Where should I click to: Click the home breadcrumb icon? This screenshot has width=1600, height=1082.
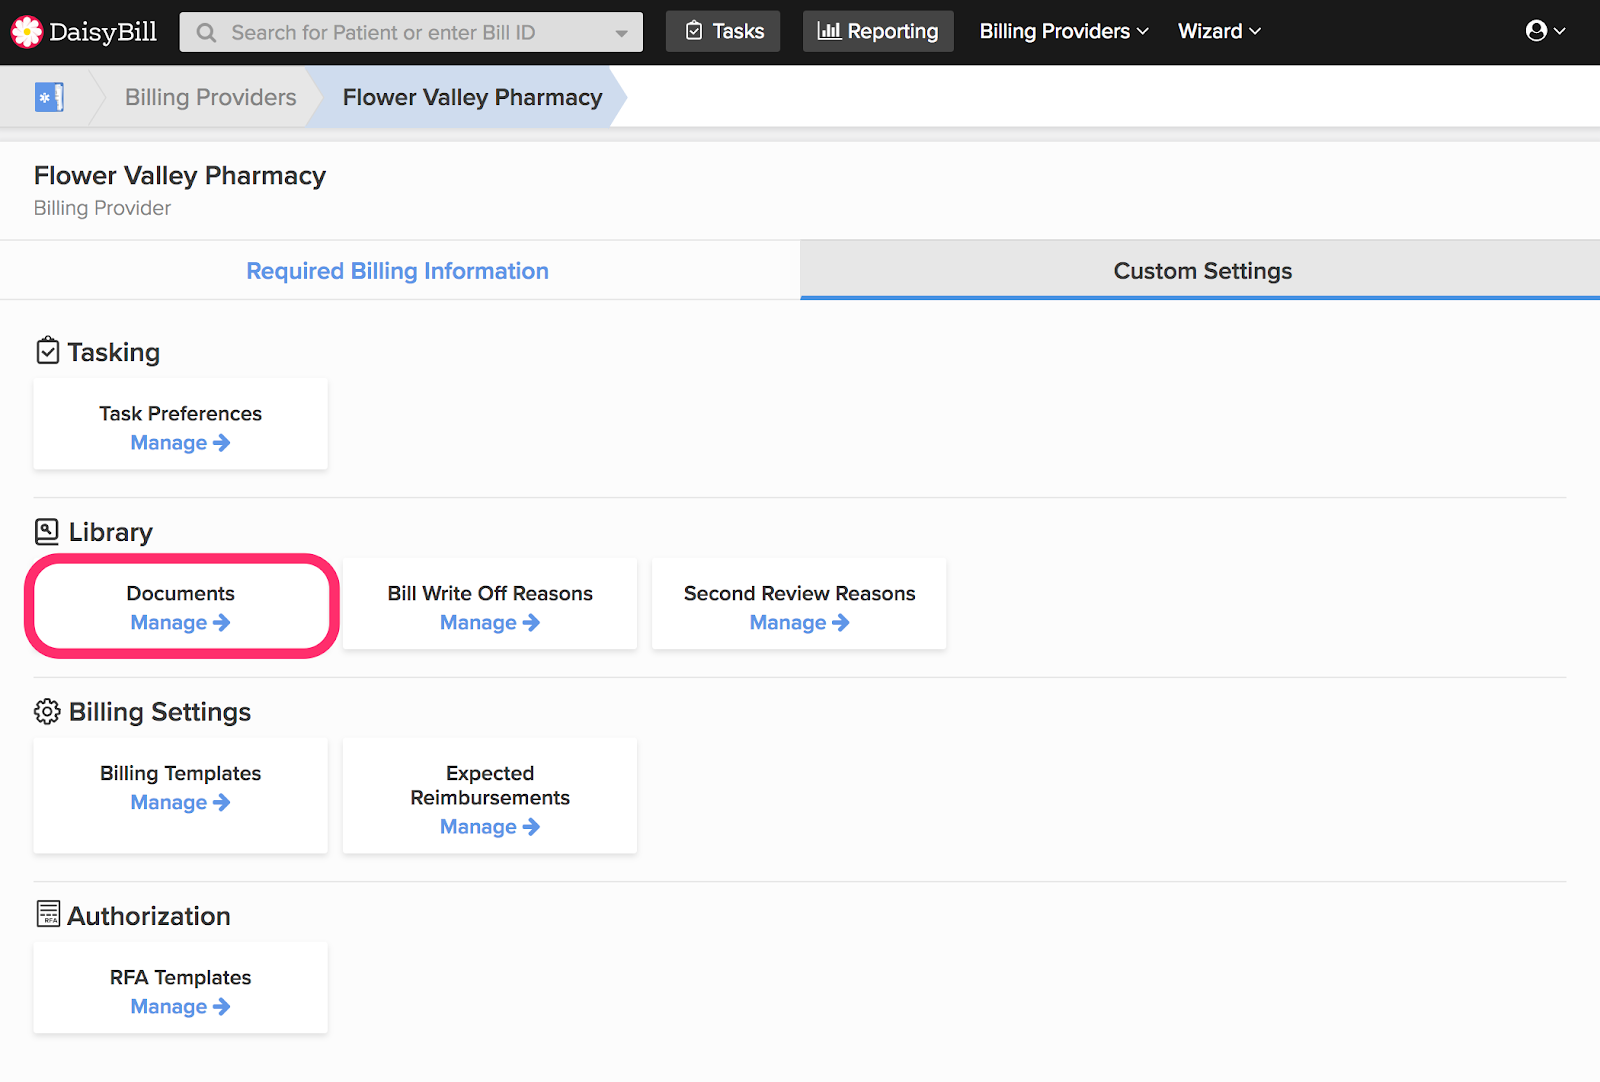point(49,97)
